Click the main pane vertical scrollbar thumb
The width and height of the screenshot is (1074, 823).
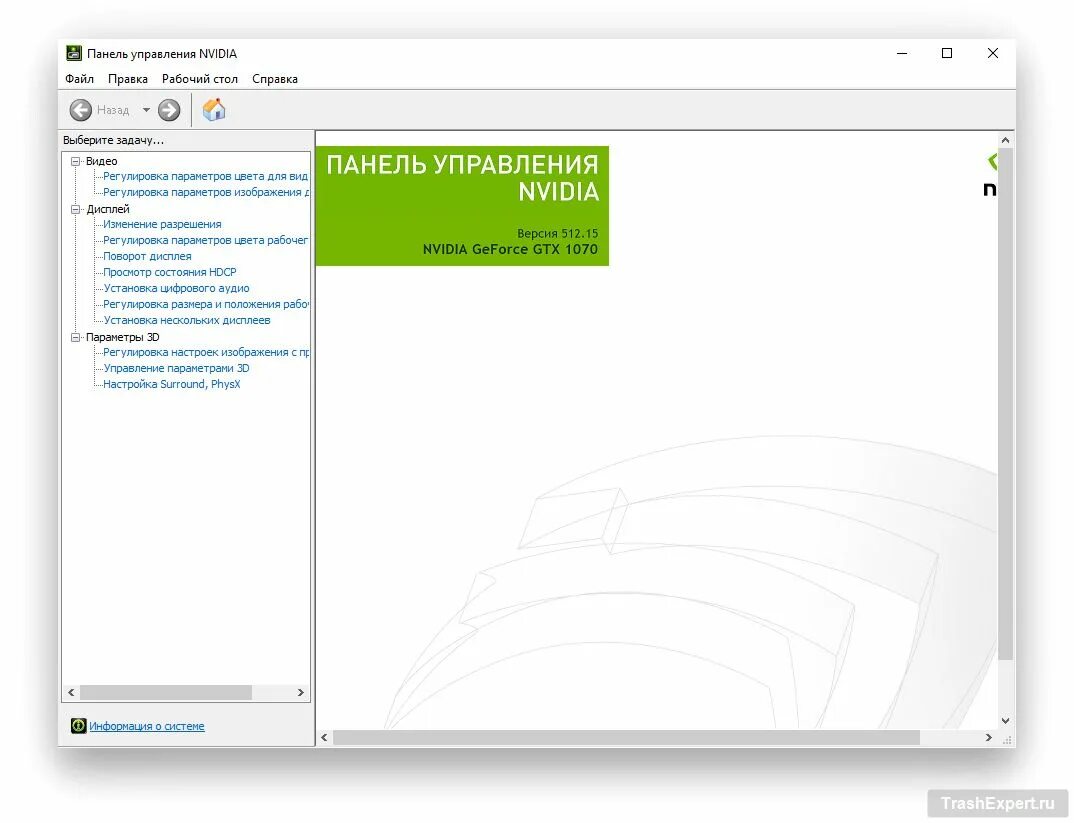pos(1005,405)
